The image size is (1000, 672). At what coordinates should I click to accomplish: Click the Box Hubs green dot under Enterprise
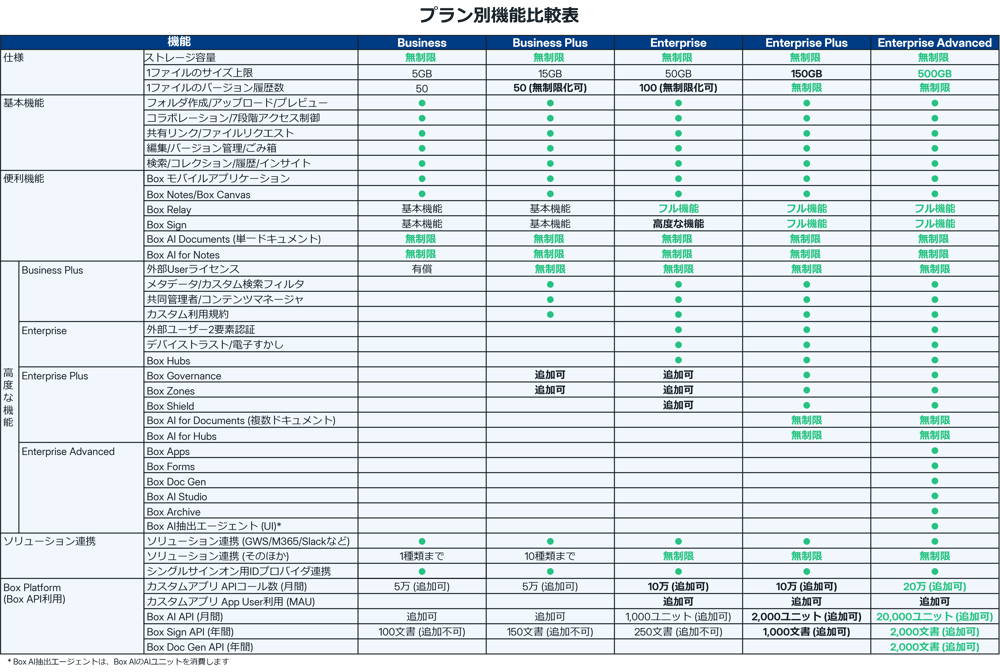[x=678, y=360]
